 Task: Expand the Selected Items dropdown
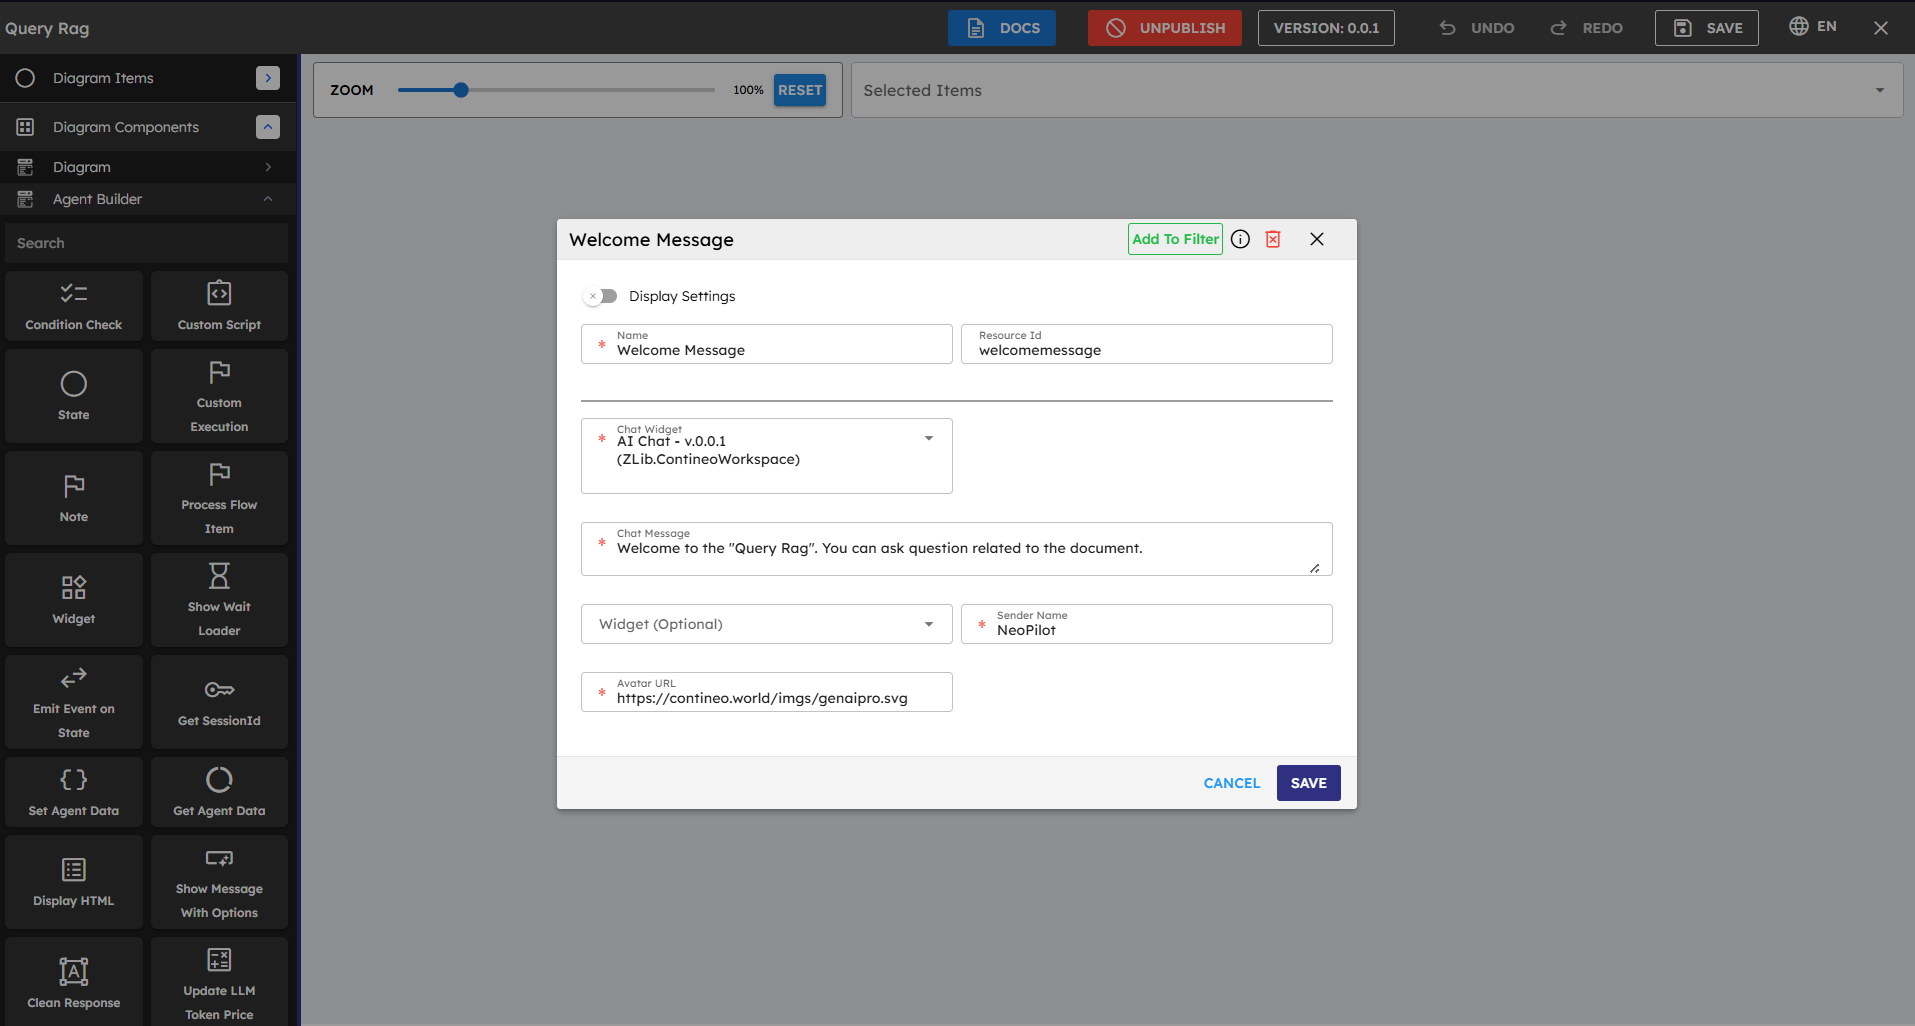pyautogui.click(x=1879, y=90)
